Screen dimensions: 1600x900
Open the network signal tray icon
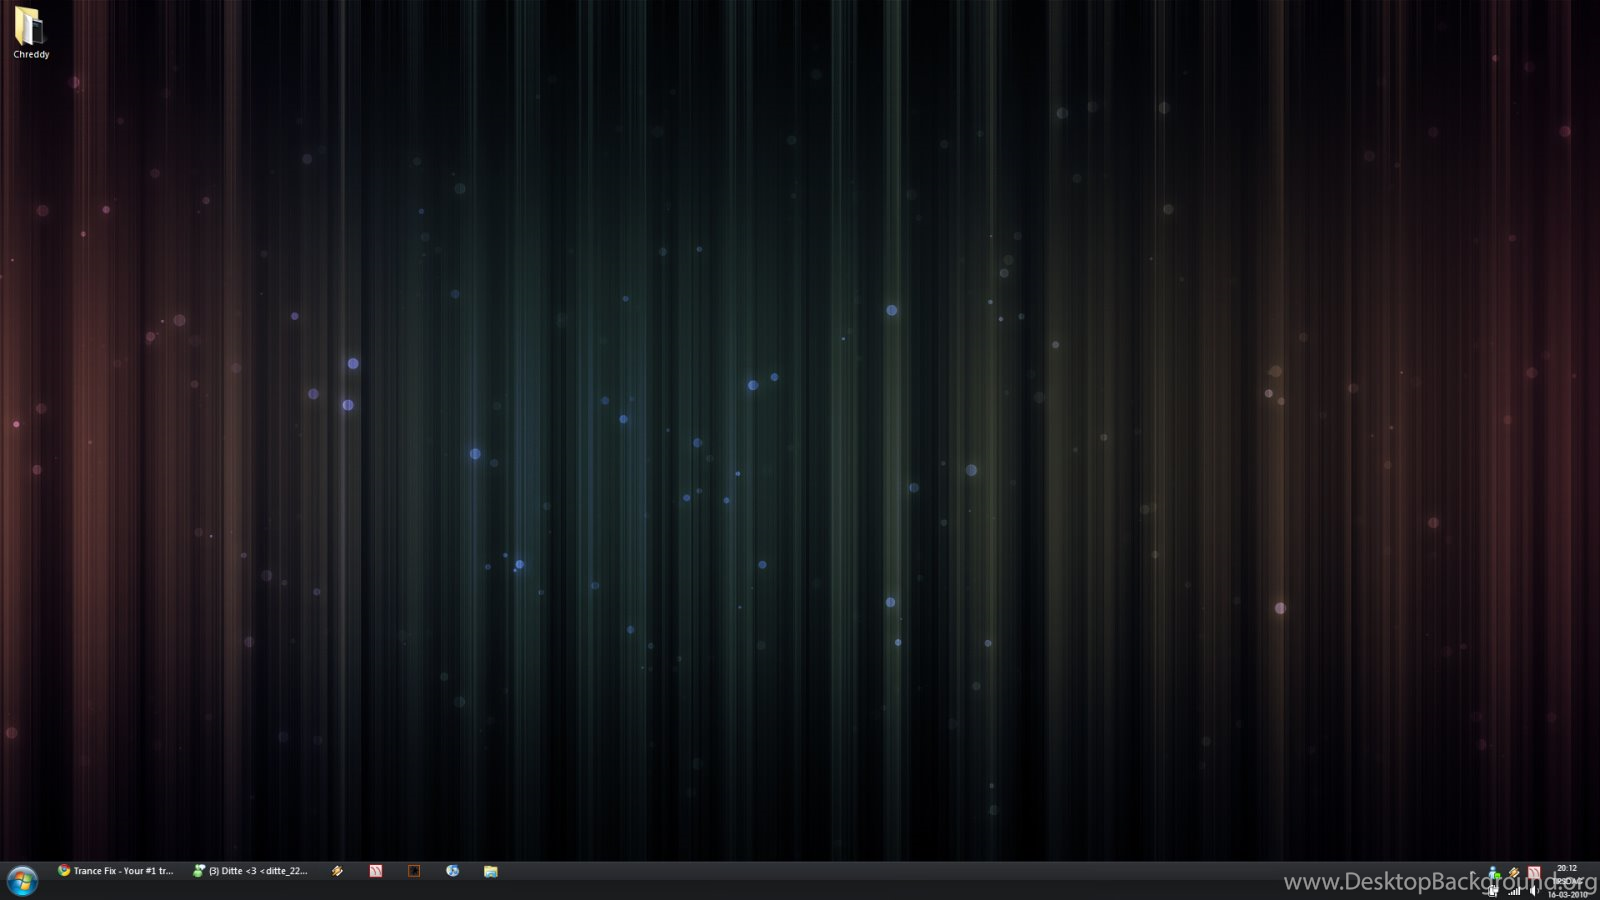pos(1514,891)
